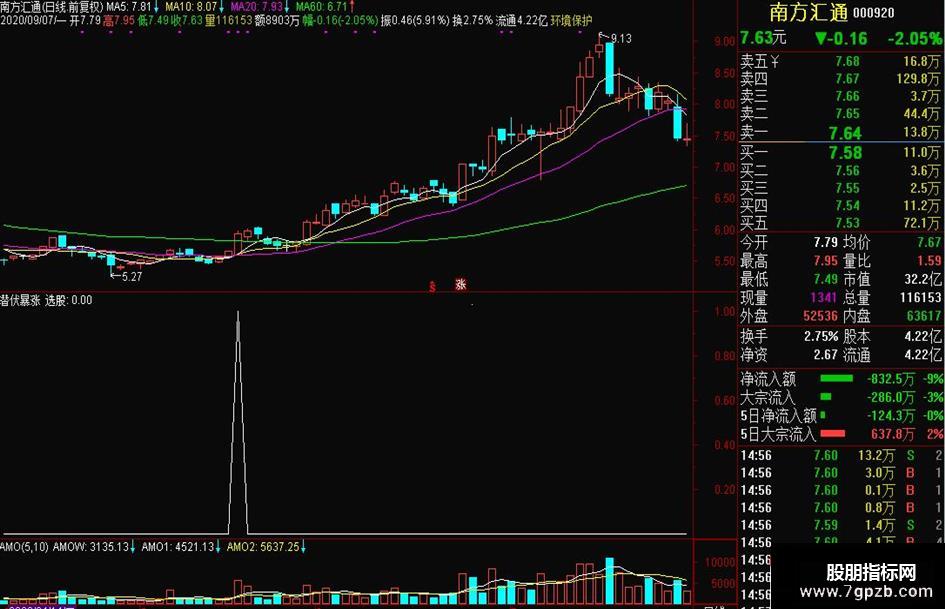Select the 卖三 7.66 ask row
The width and height of the screenshot is (945, 609).
click(x=840, y=96)
